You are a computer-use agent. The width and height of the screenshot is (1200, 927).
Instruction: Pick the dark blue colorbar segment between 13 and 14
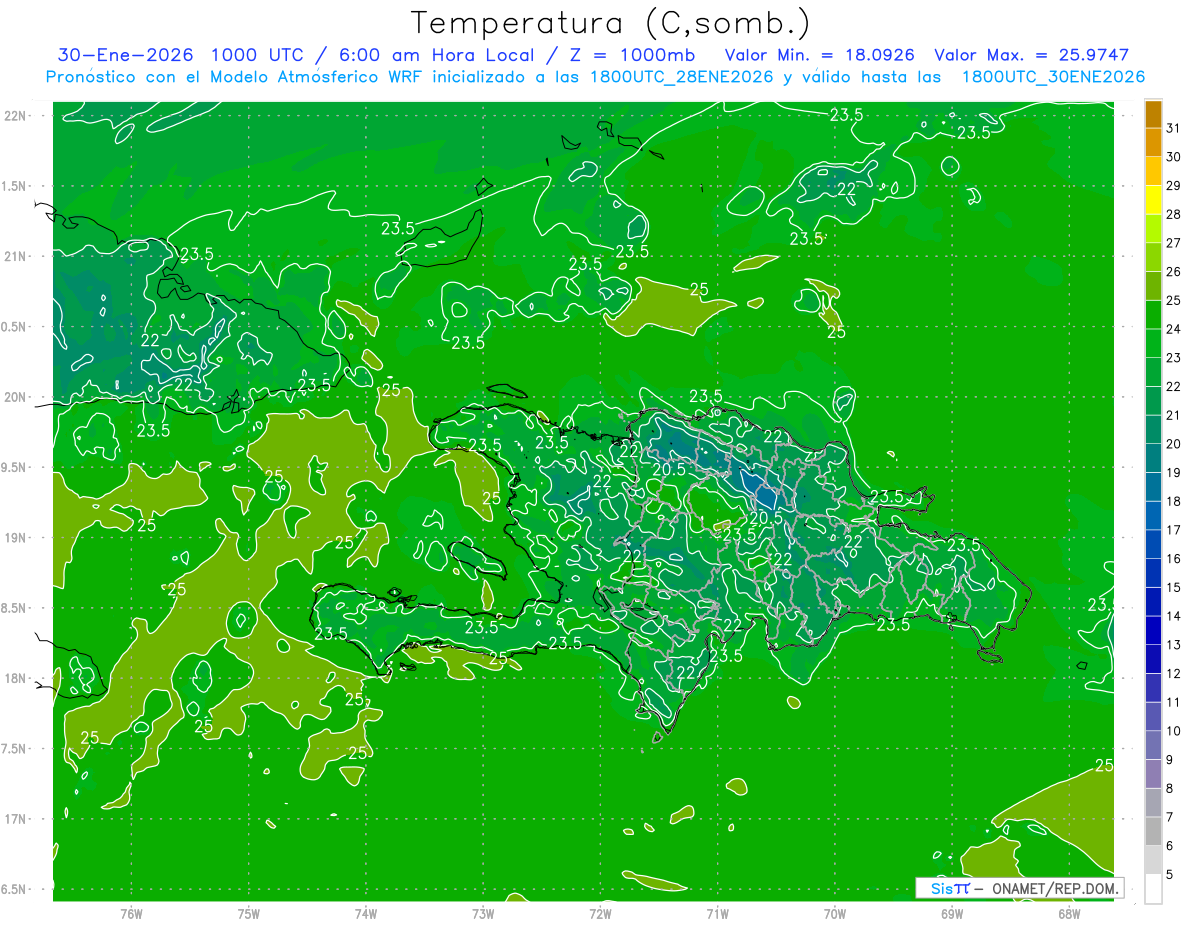click(1153, 630)
